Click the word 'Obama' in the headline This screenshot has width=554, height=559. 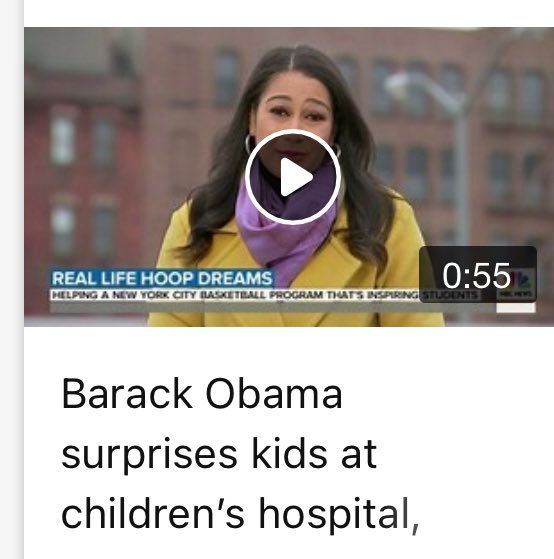pos(274,394)
